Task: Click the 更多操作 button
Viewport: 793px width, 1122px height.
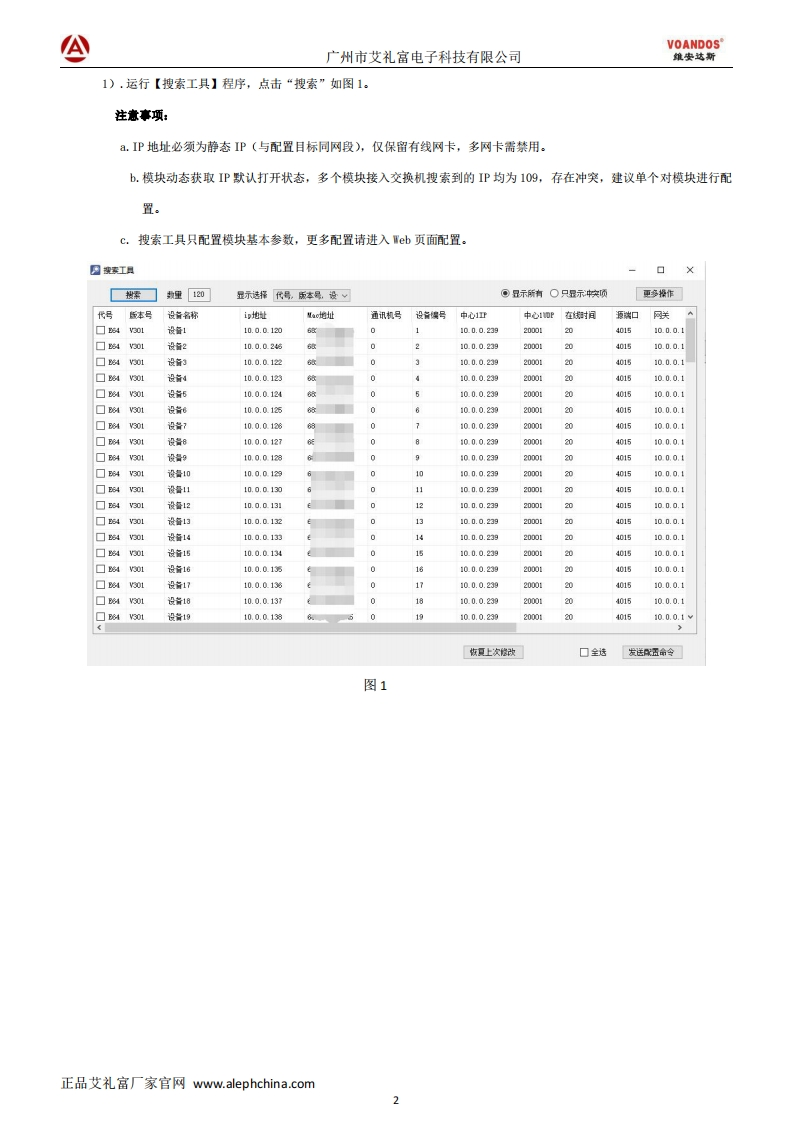Action: 659,294
